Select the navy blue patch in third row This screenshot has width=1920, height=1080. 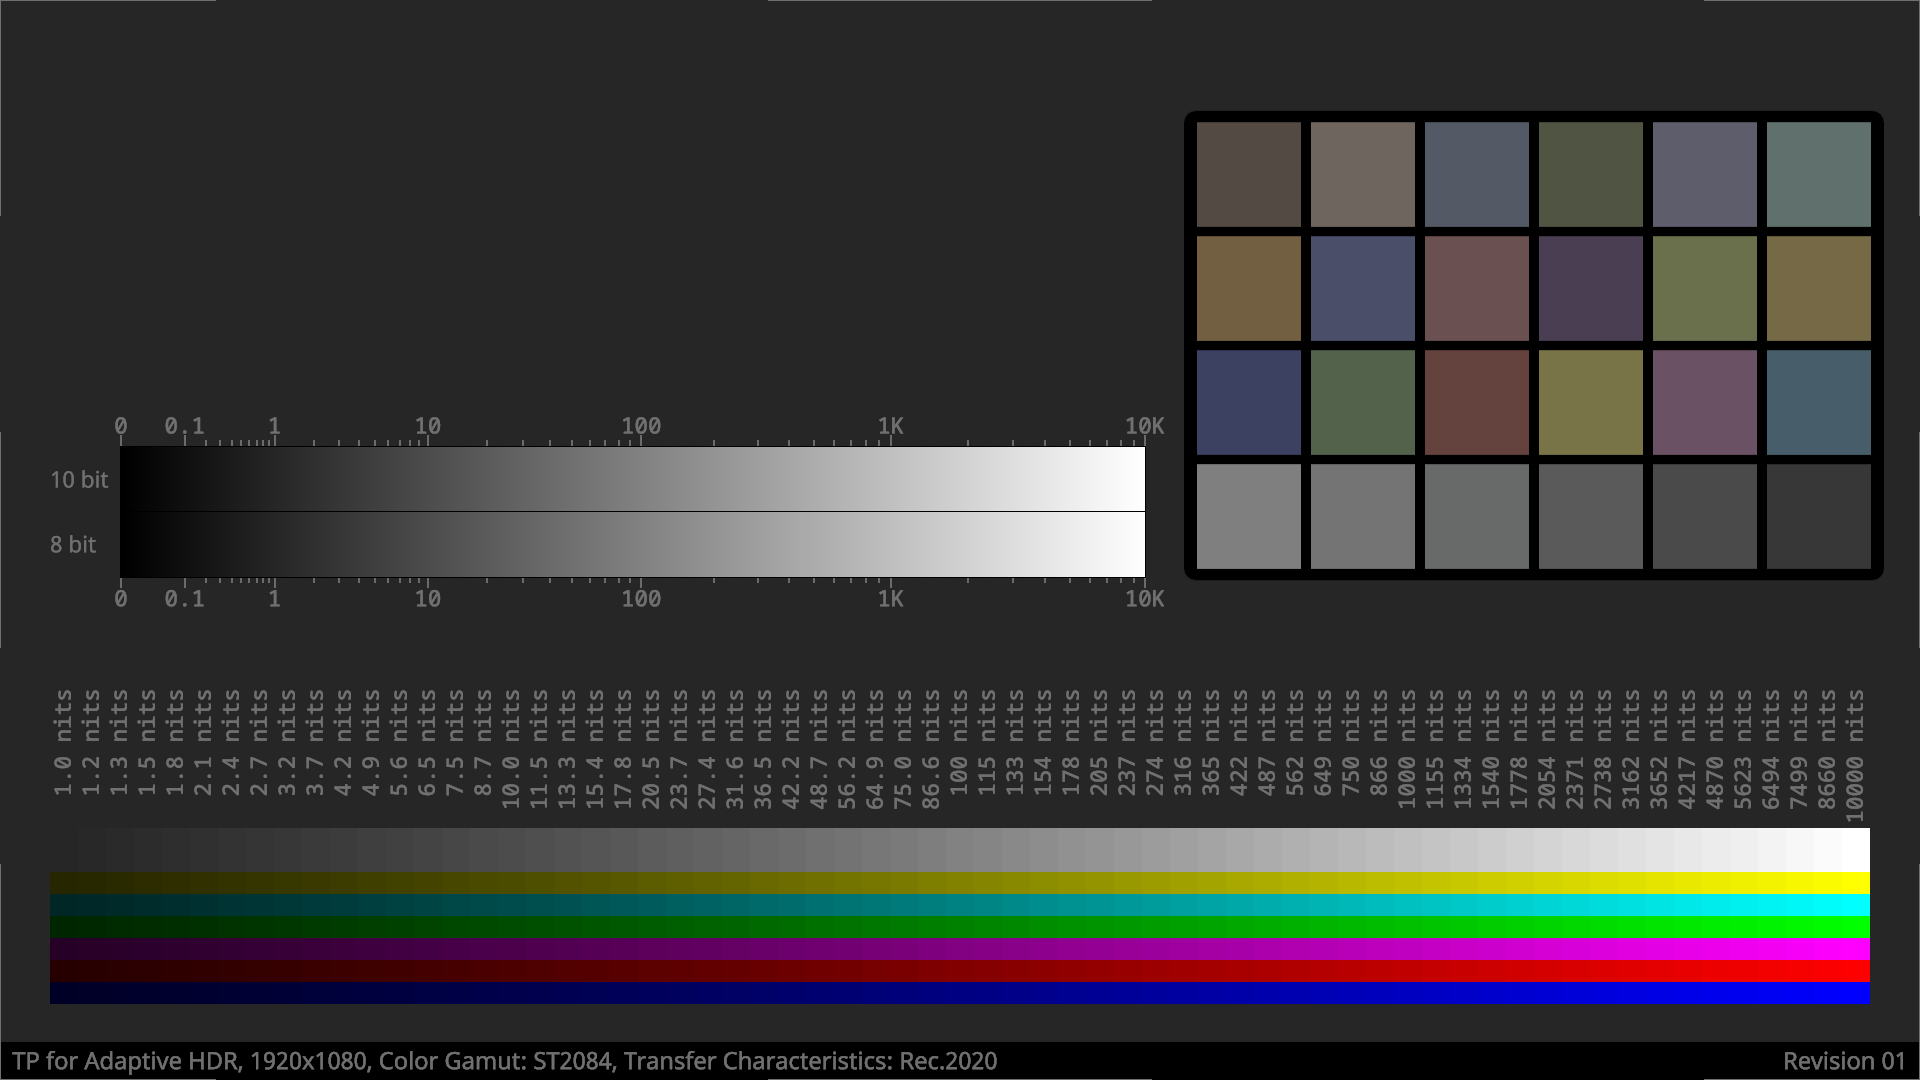(1248, 402)
